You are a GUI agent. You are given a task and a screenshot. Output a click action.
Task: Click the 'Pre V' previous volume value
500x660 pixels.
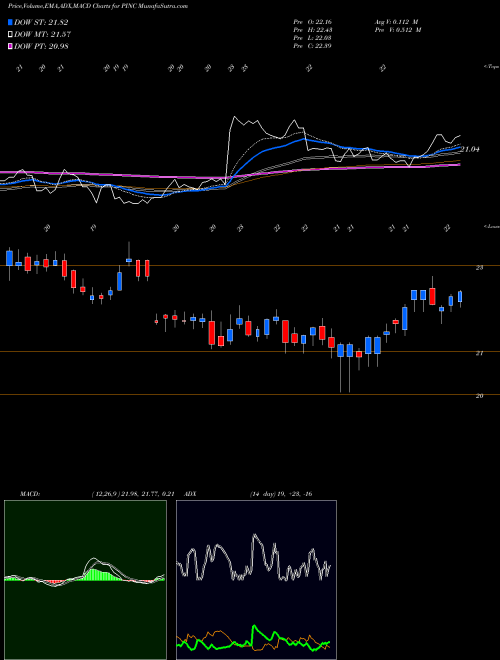point(398,30)
